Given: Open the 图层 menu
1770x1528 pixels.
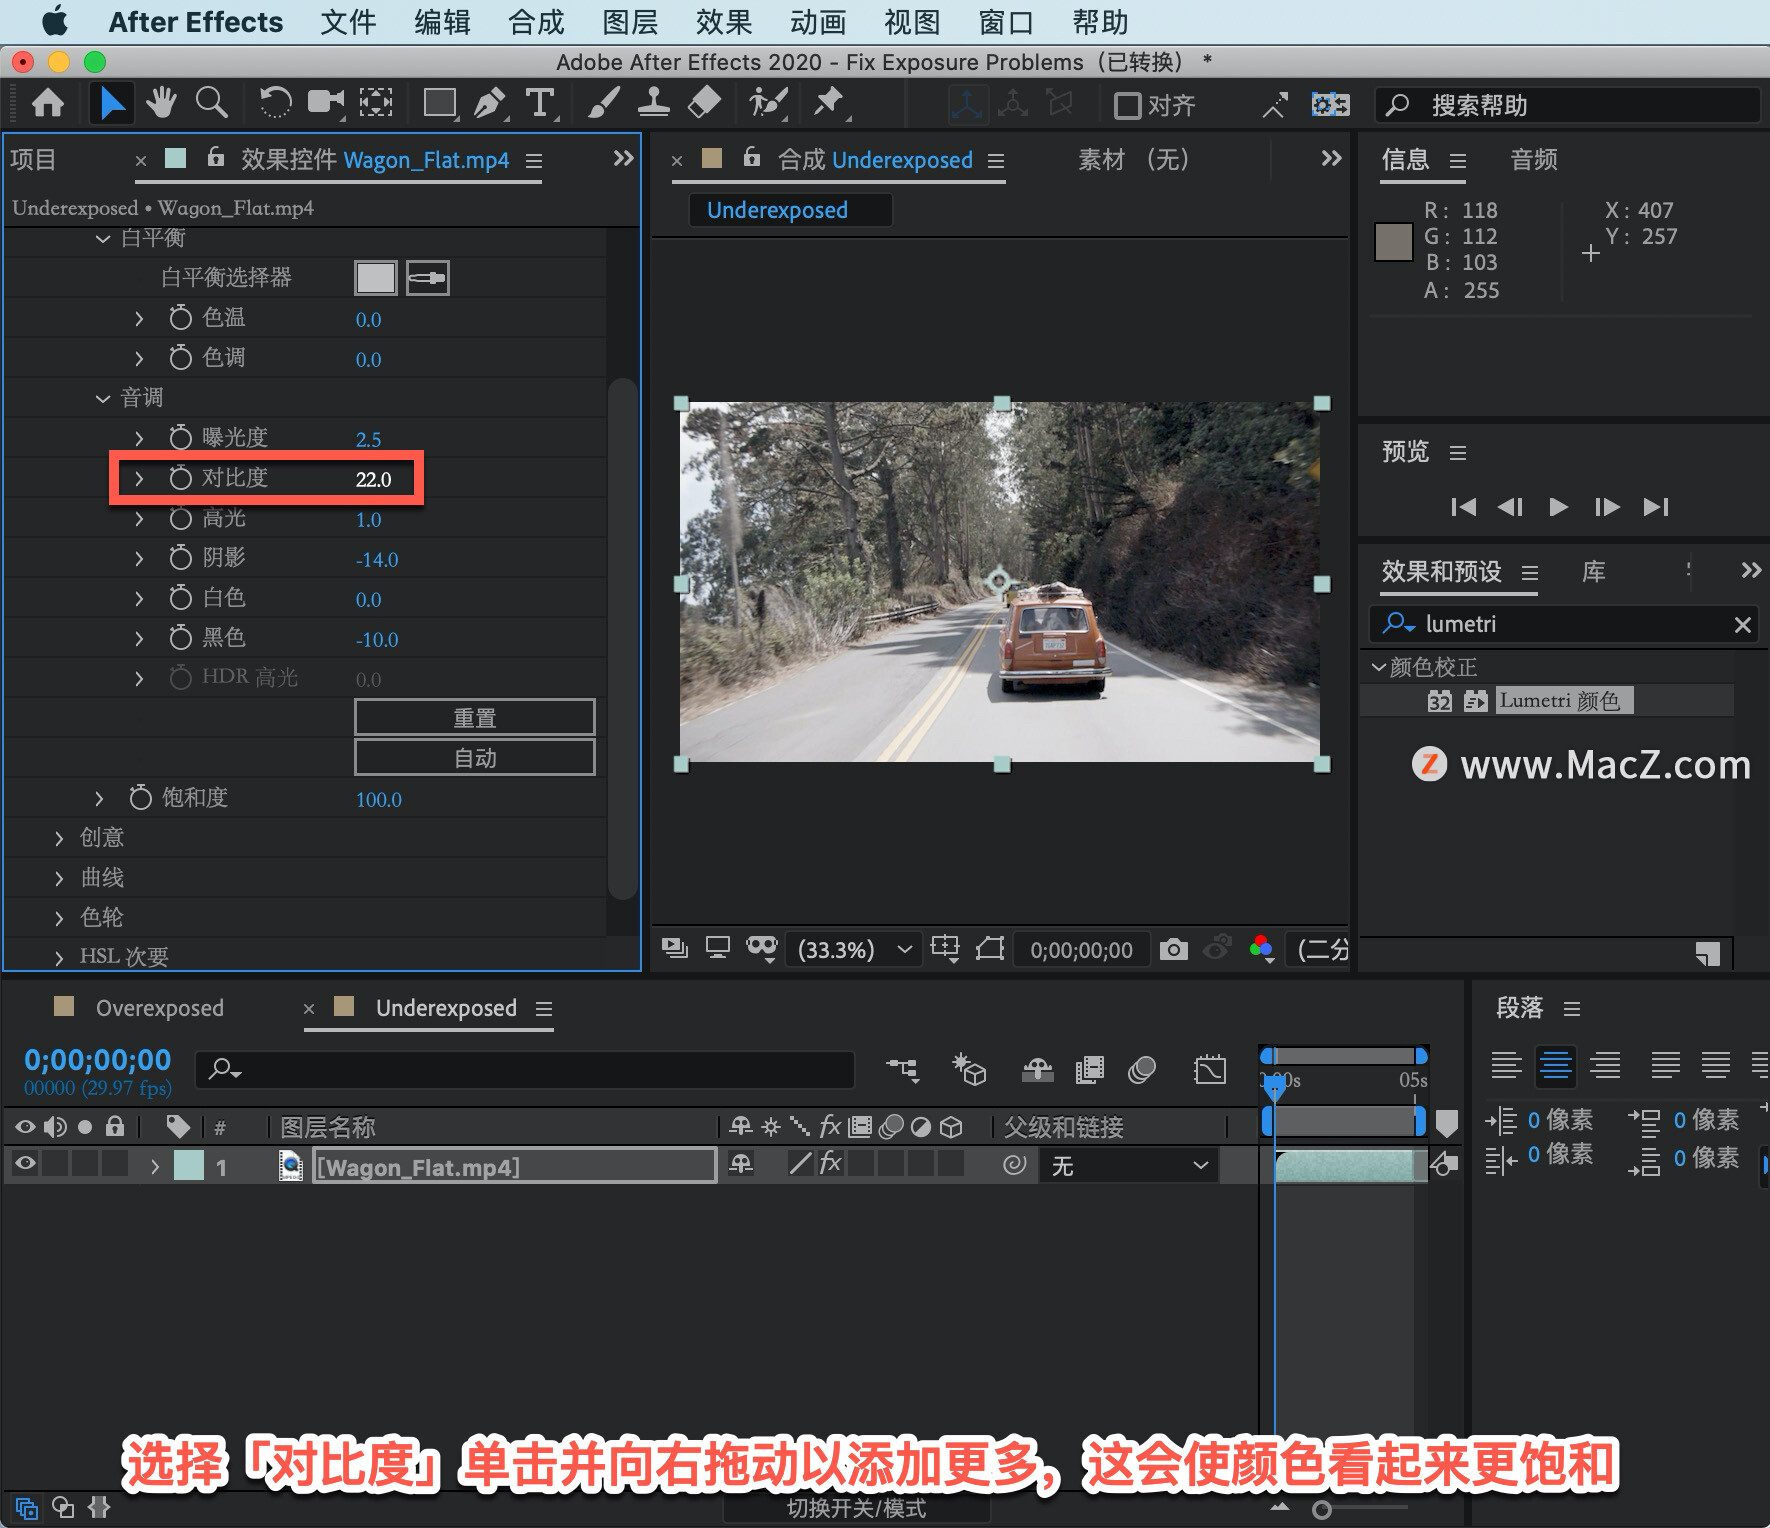Looking at the screenshot, I should coord(630,22).
